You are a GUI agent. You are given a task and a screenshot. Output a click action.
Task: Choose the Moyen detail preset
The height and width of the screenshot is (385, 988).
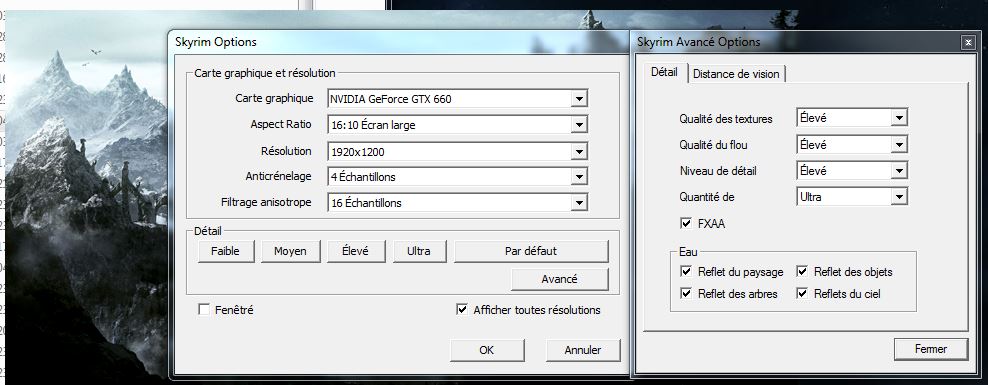290,251
